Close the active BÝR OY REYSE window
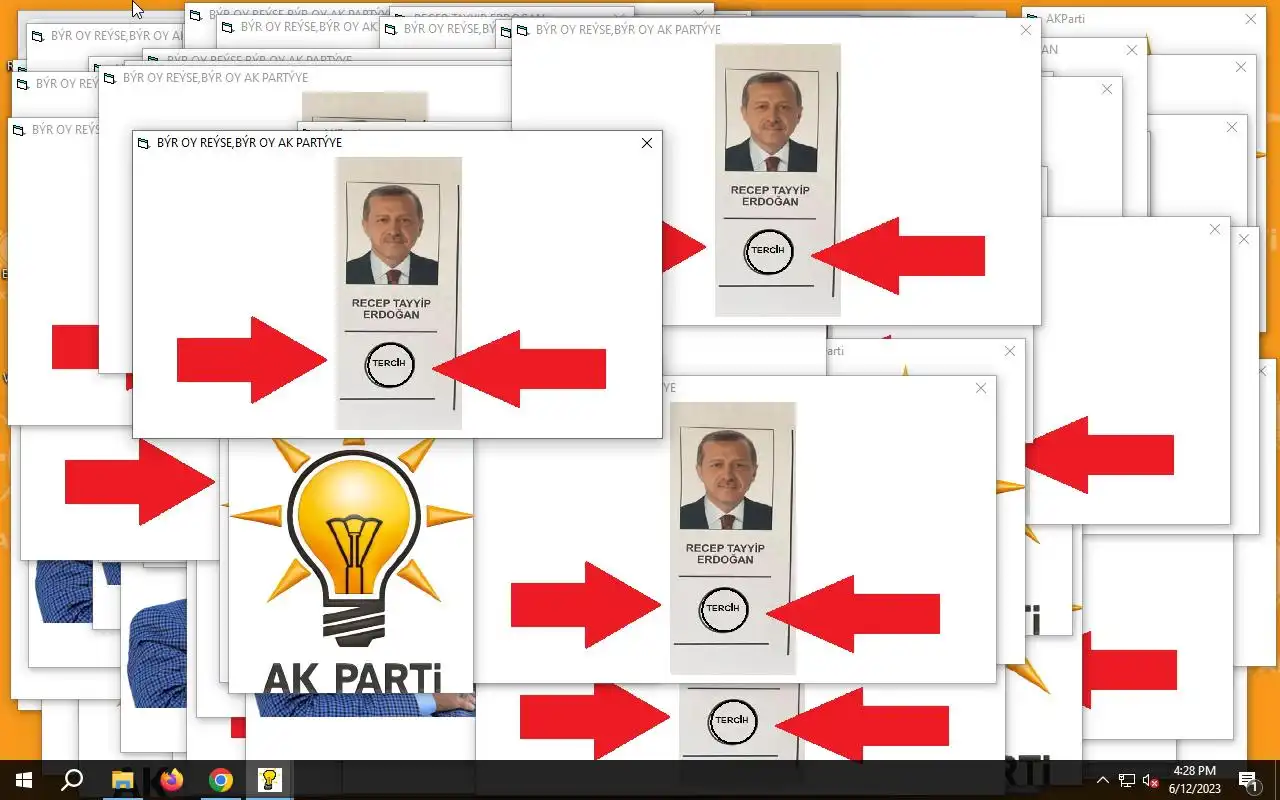The height and width of the screenshot is (800, 1280). 647,143
